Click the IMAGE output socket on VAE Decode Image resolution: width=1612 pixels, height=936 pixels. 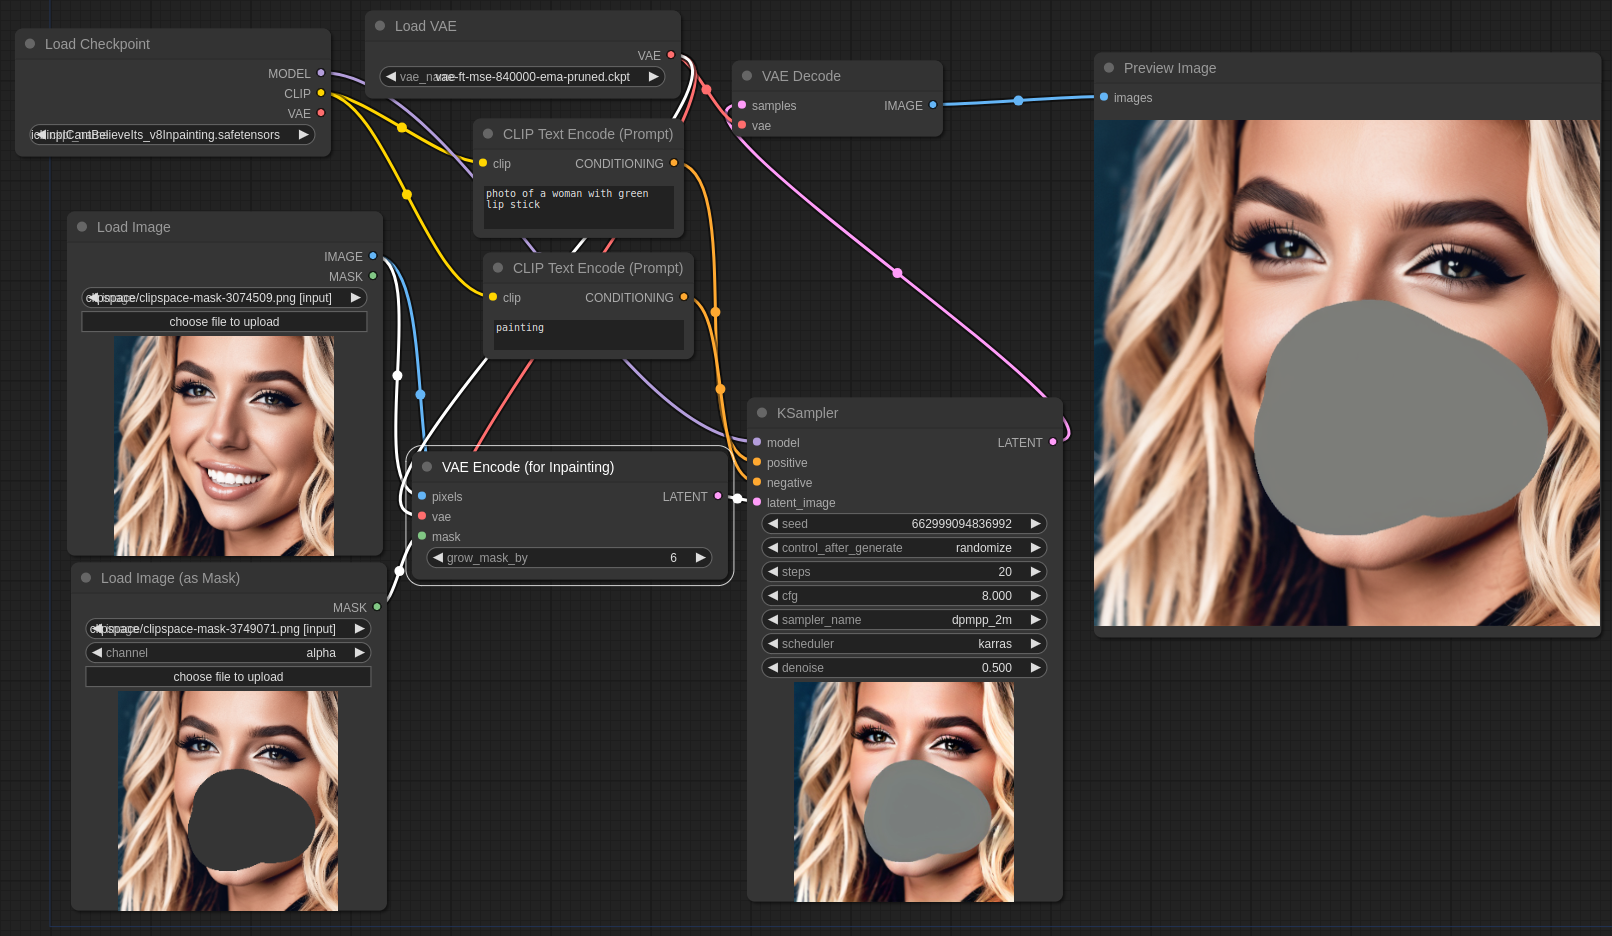click(933, 105)
